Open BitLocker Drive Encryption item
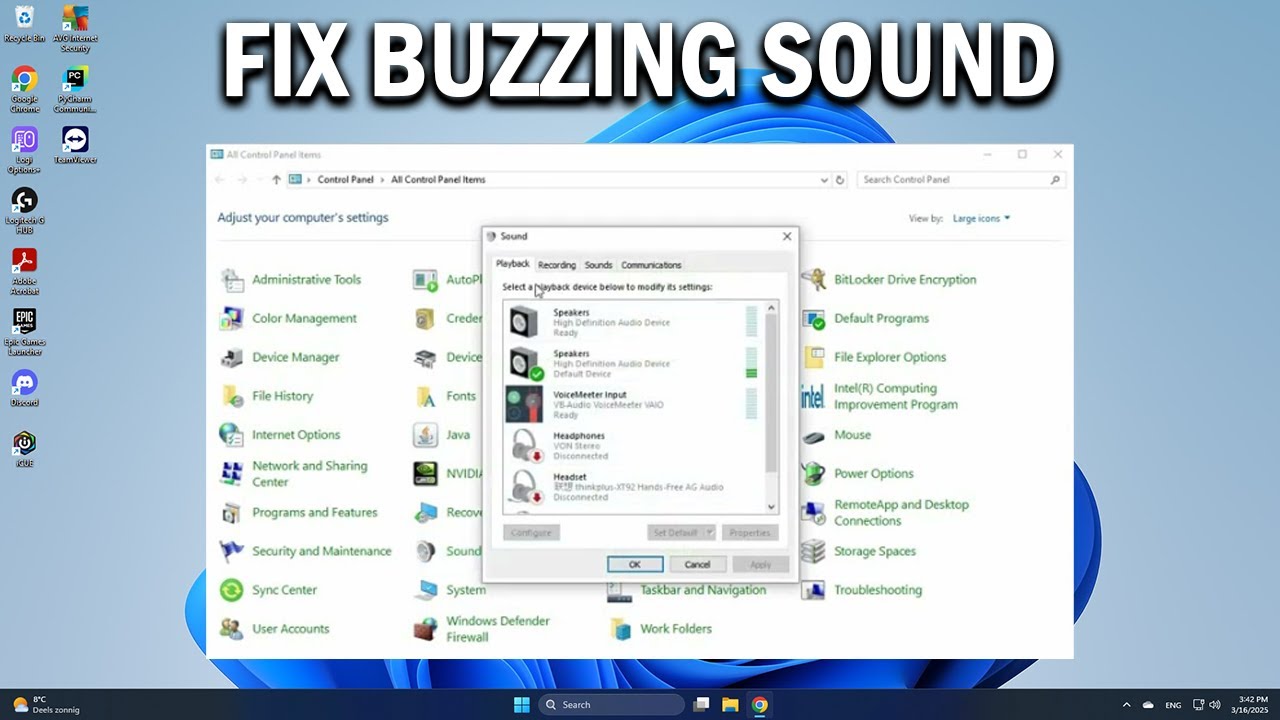 [890, 280]
